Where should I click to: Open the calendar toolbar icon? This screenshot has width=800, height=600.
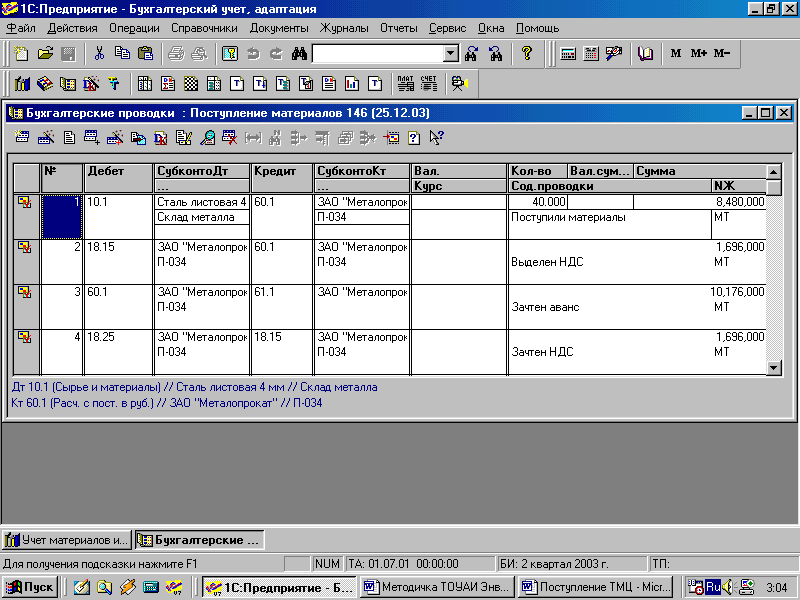pos(591,54)
